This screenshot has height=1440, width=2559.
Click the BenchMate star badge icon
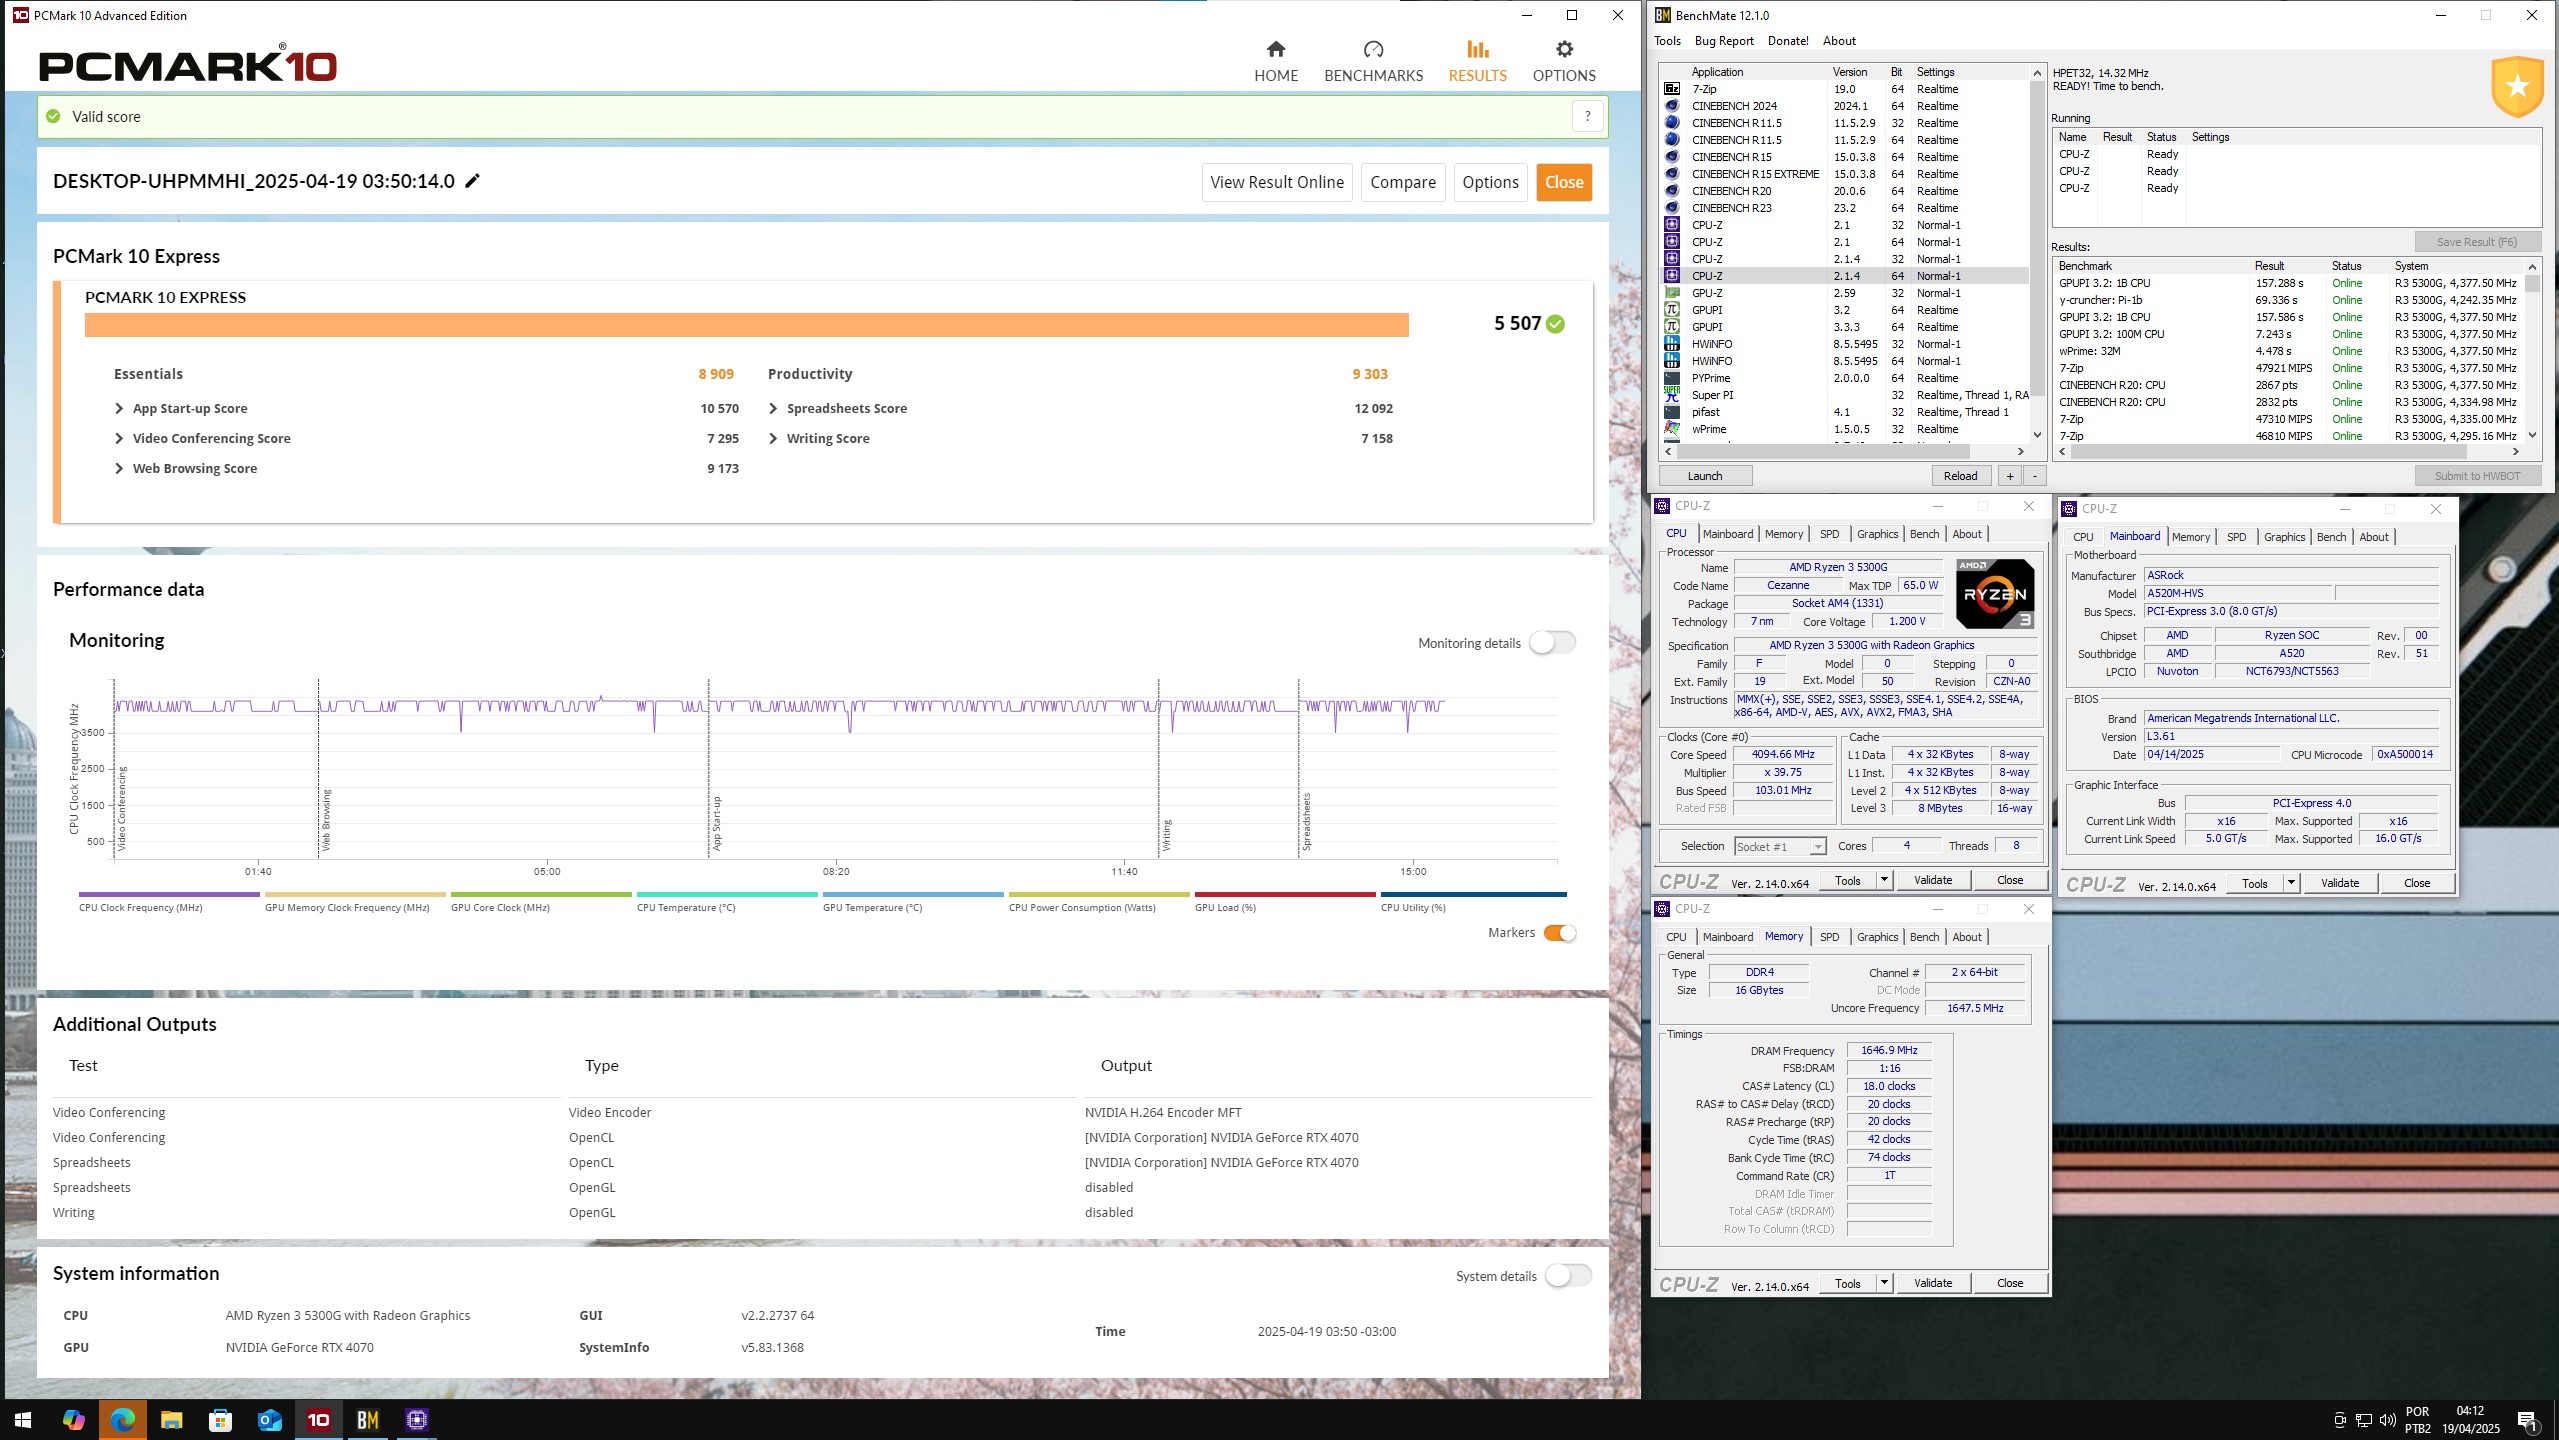point(2517,88)
